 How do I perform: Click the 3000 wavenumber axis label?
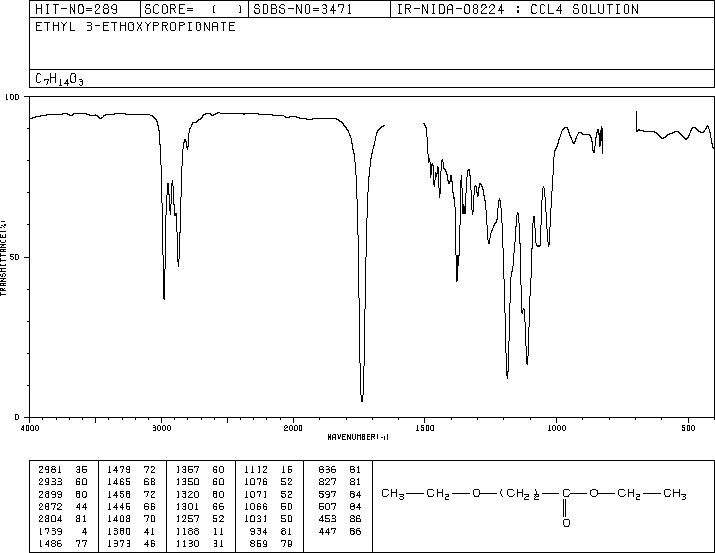coord(161,428)
